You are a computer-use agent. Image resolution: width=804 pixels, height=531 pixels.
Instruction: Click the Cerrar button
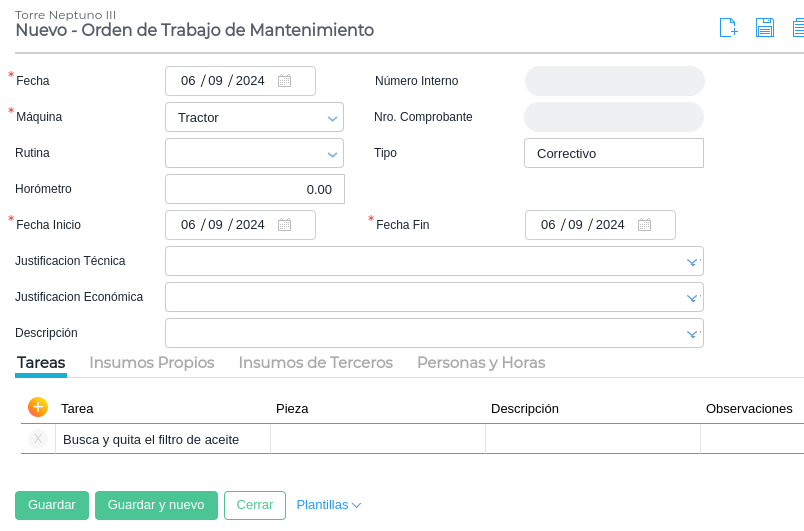click(x=255, y=505)
